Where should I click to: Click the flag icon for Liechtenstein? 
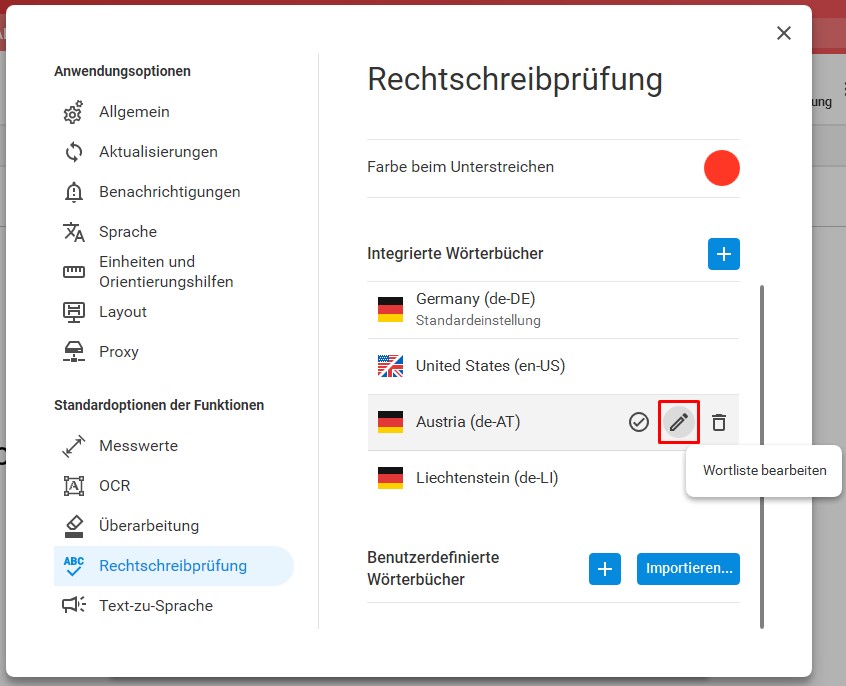coord(390,478)
